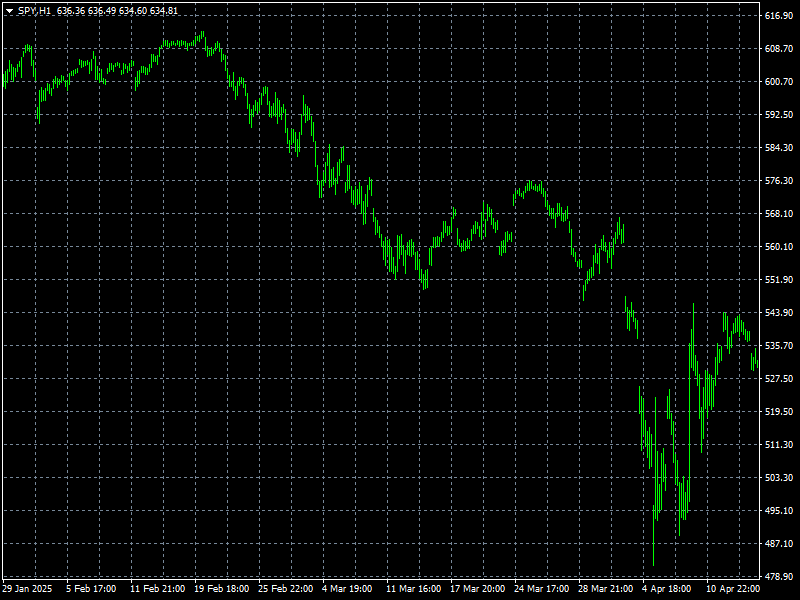Click the 11 Mar 16:00 time label
The width and height of the screenshot is (800, 600).
click(x=414, y=589)
